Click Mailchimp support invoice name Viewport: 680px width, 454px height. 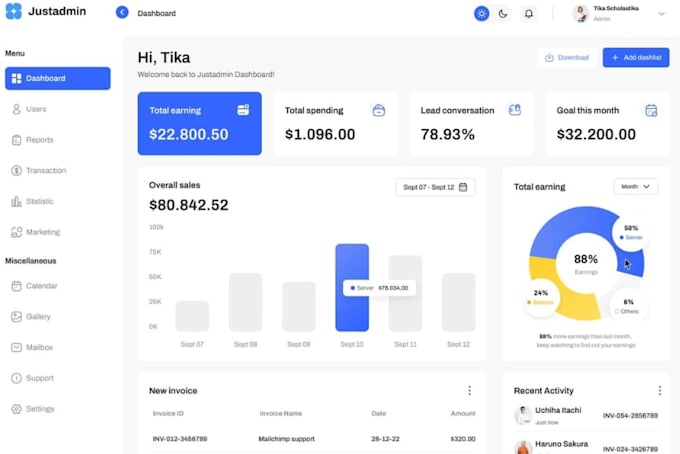[x=286, y=439]
